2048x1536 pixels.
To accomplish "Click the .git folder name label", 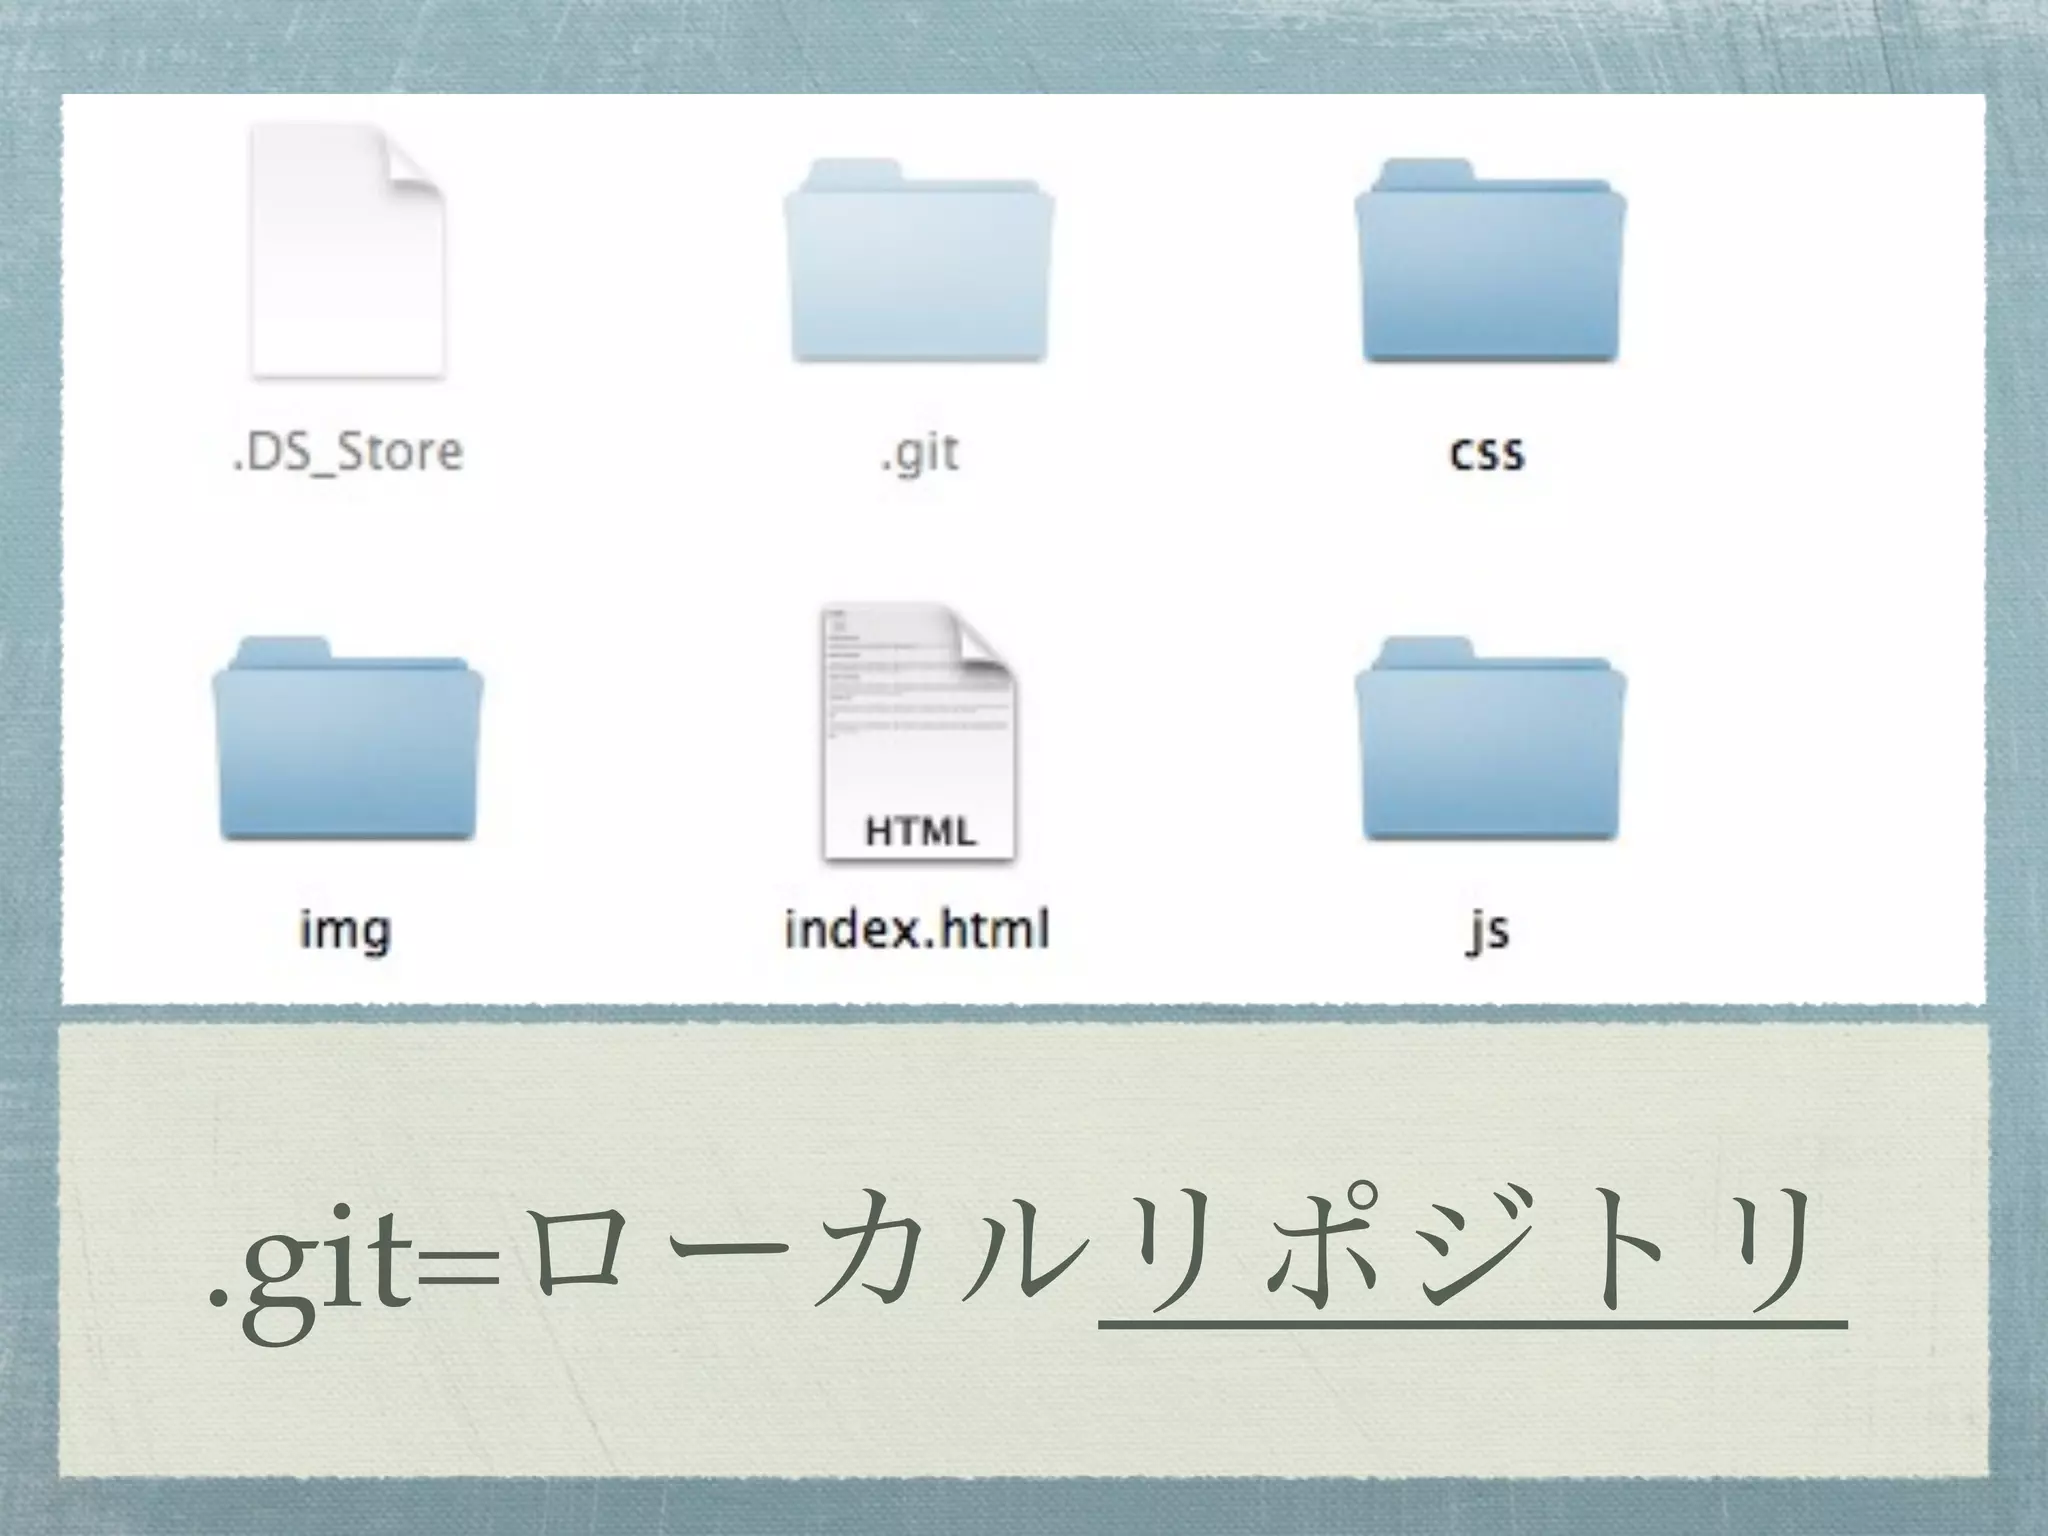I will coord(919,456).
